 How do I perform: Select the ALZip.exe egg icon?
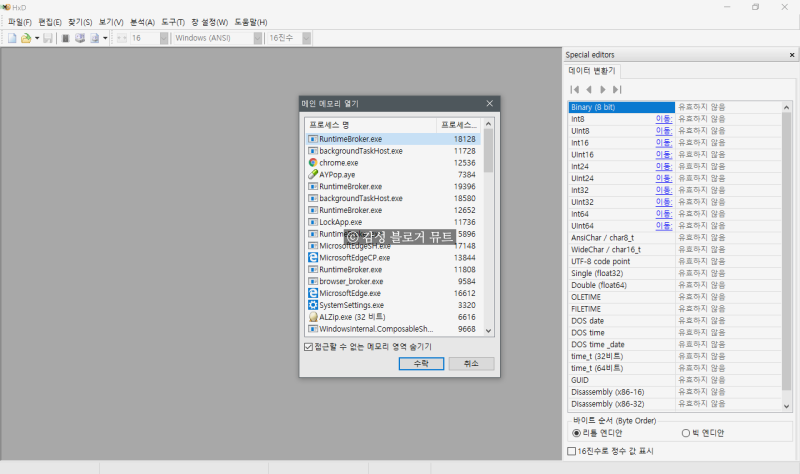(x=313, y=317)
